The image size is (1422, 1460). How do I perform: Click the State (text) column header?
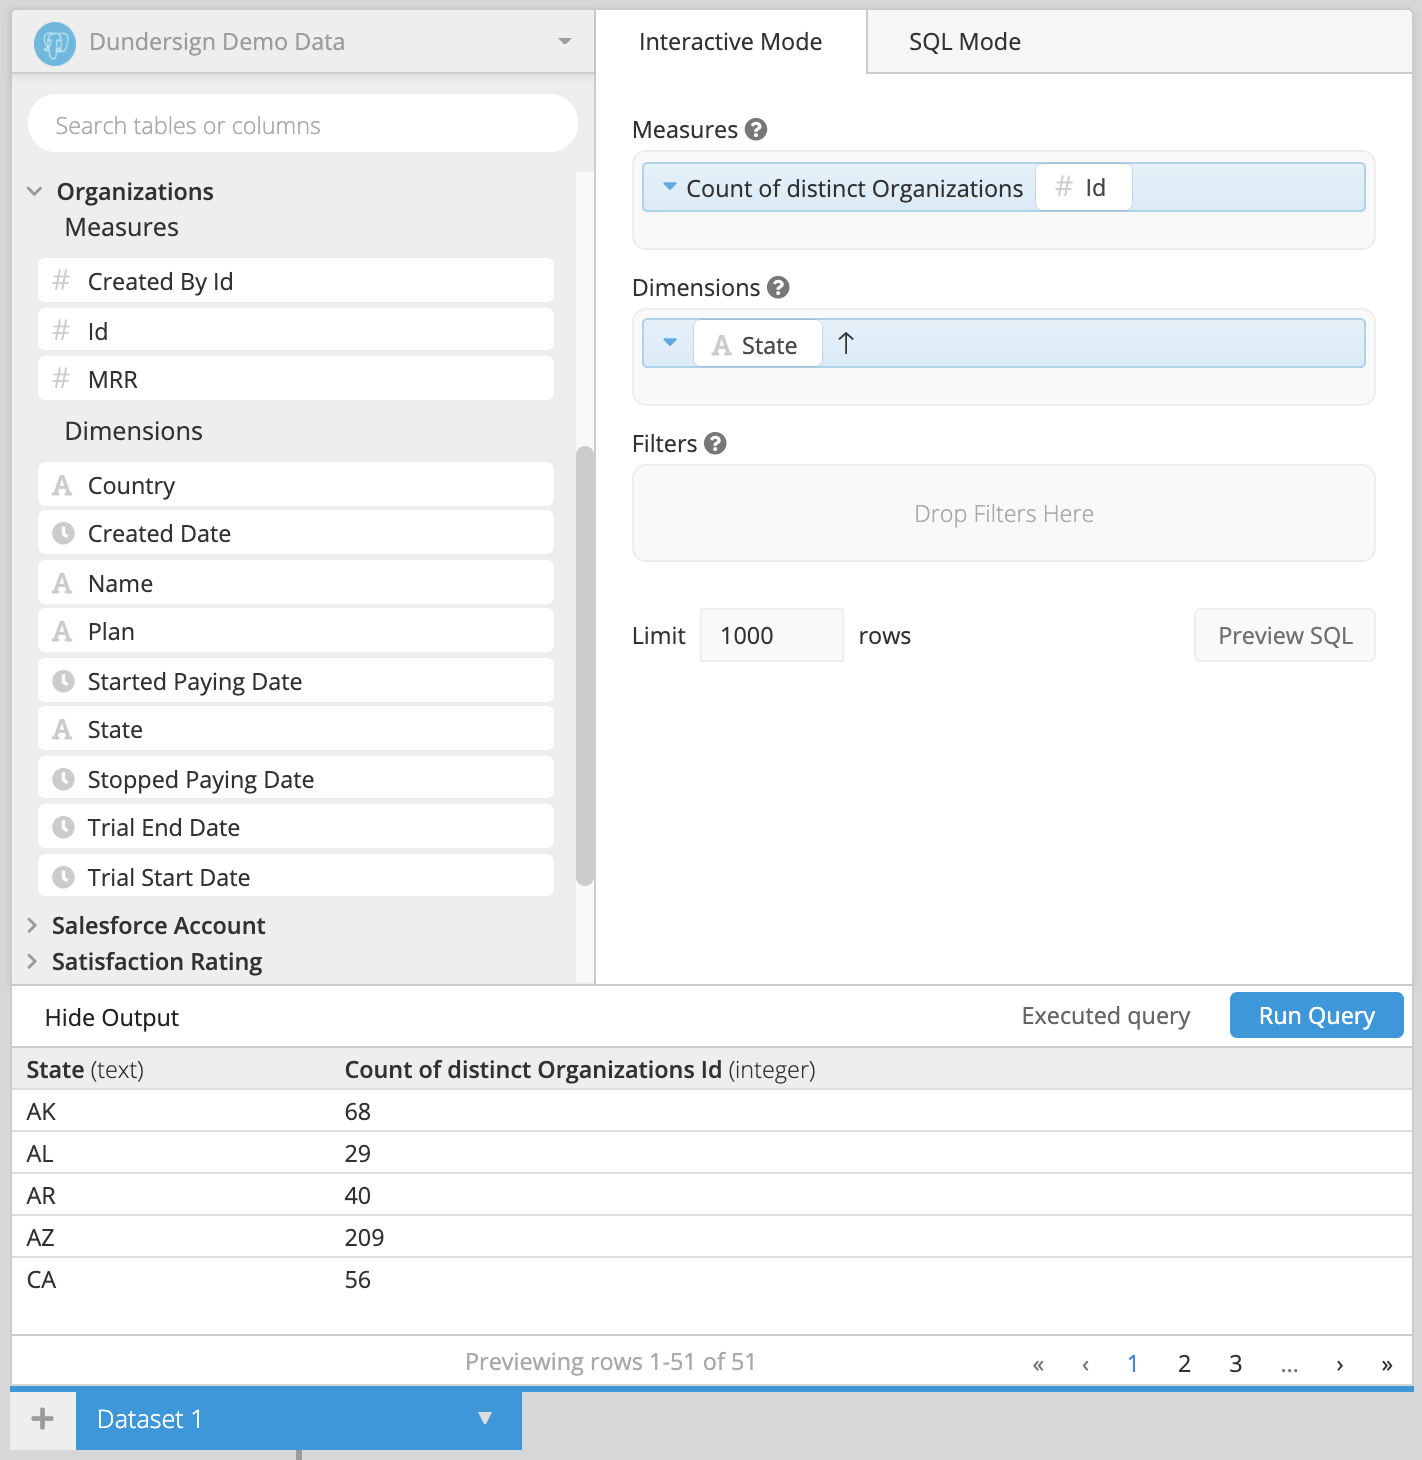[85, 1070]
